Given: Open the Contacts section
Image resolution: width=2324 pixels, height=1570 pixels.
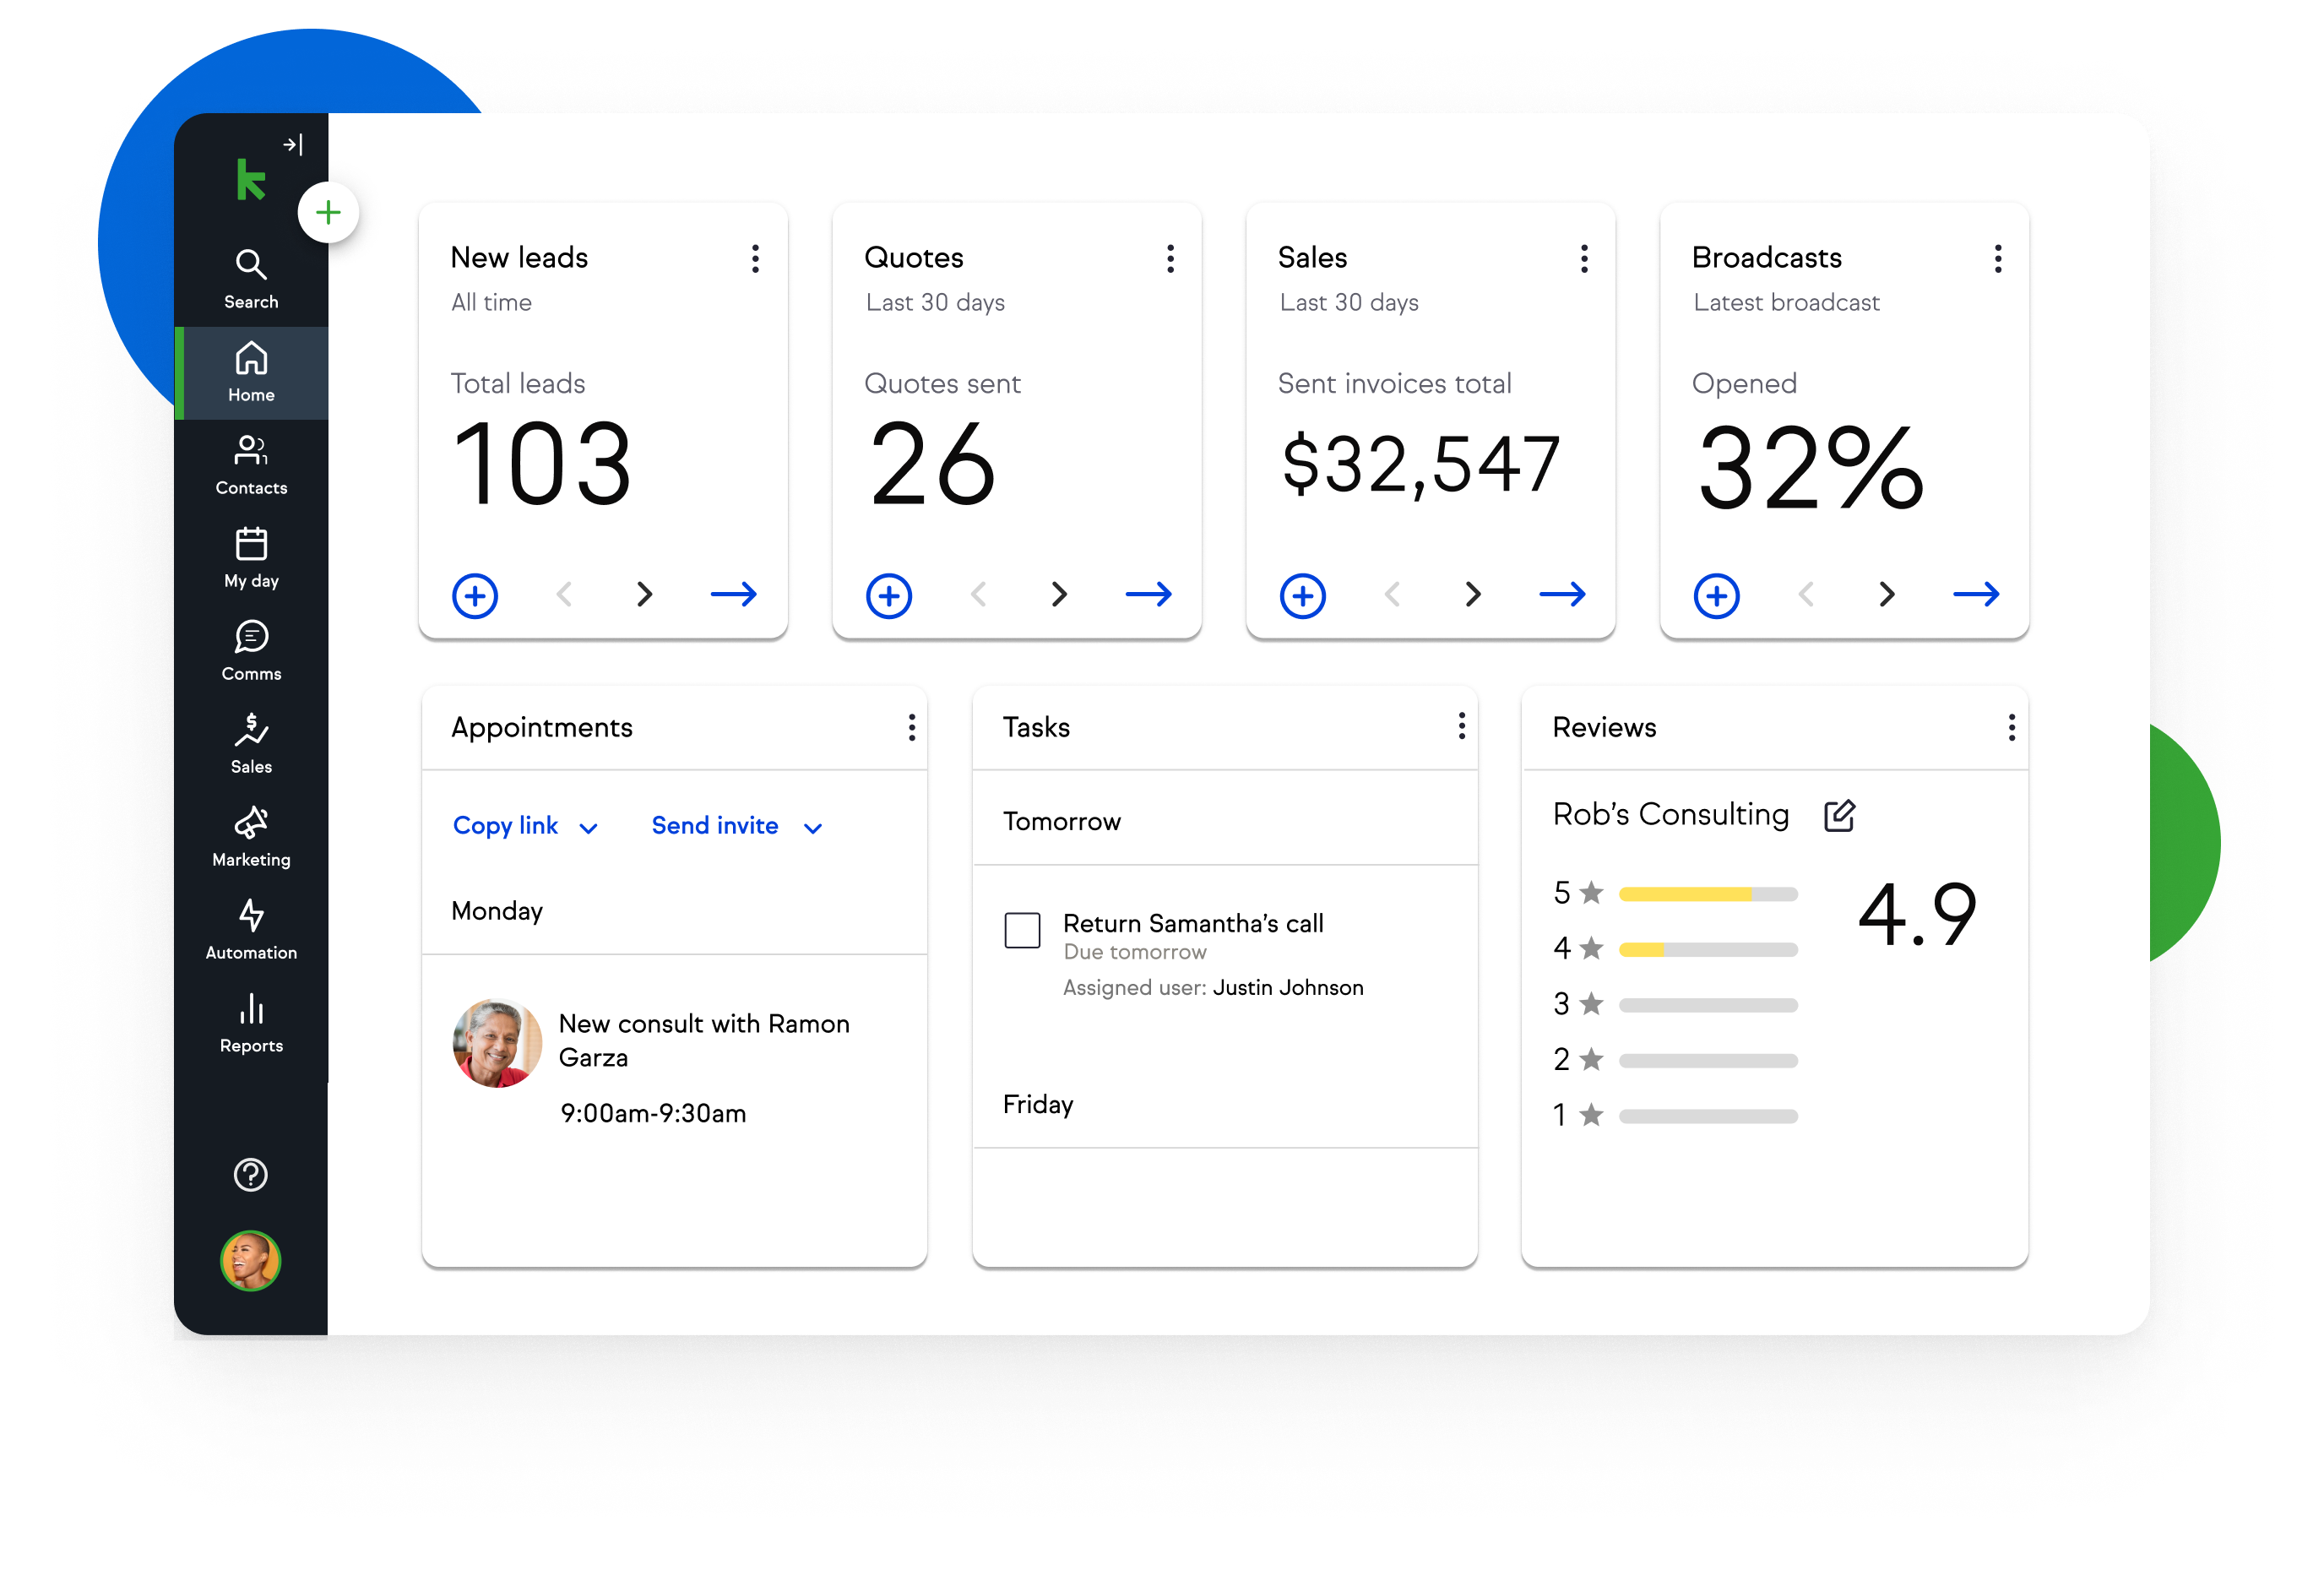Looking at the screenshot, I should [250, 464].
